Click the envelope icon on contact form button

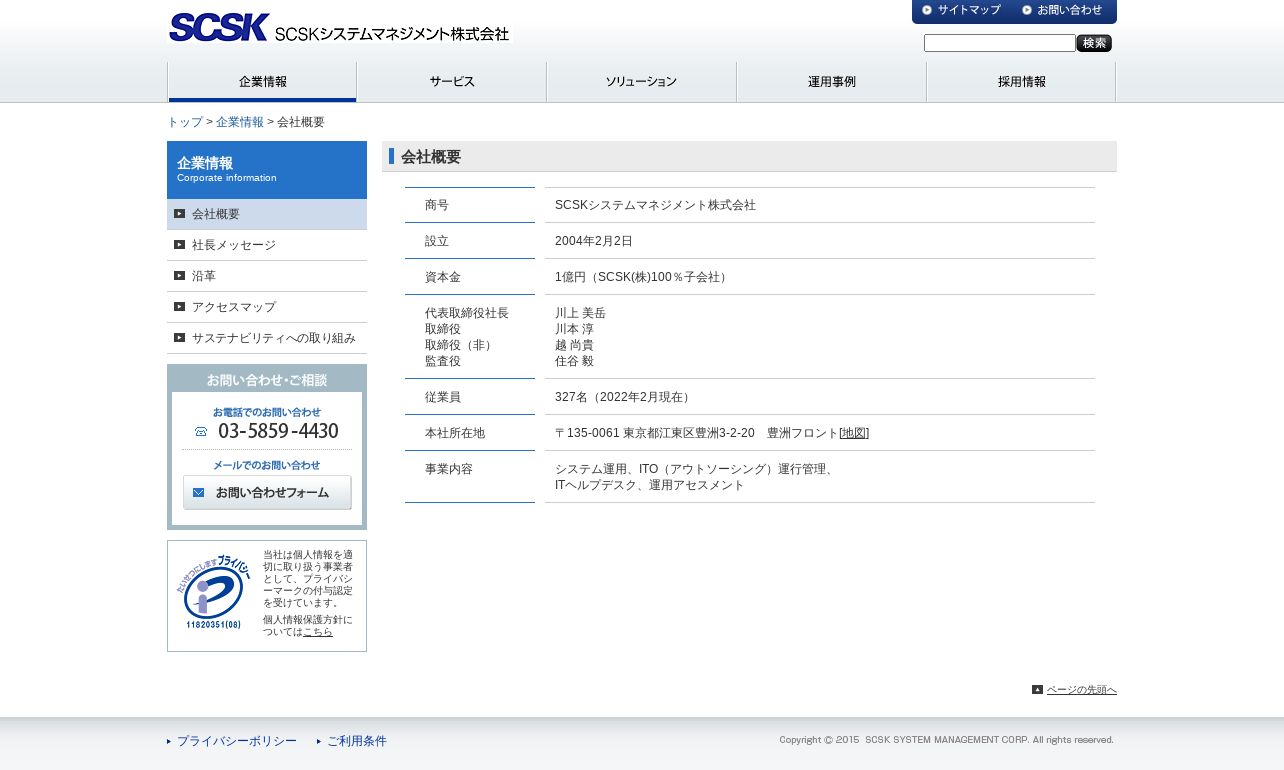[x=198, y=492]
